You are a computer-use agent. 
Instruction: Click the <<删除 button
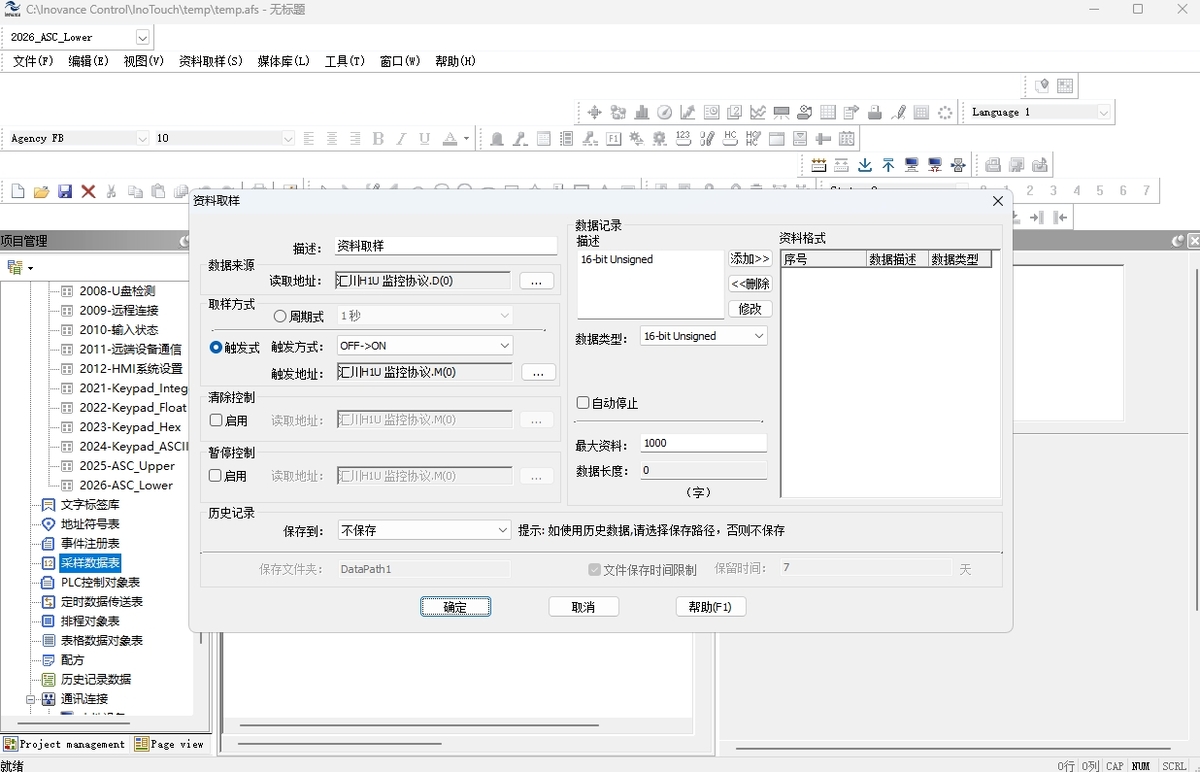click(750, 284)
